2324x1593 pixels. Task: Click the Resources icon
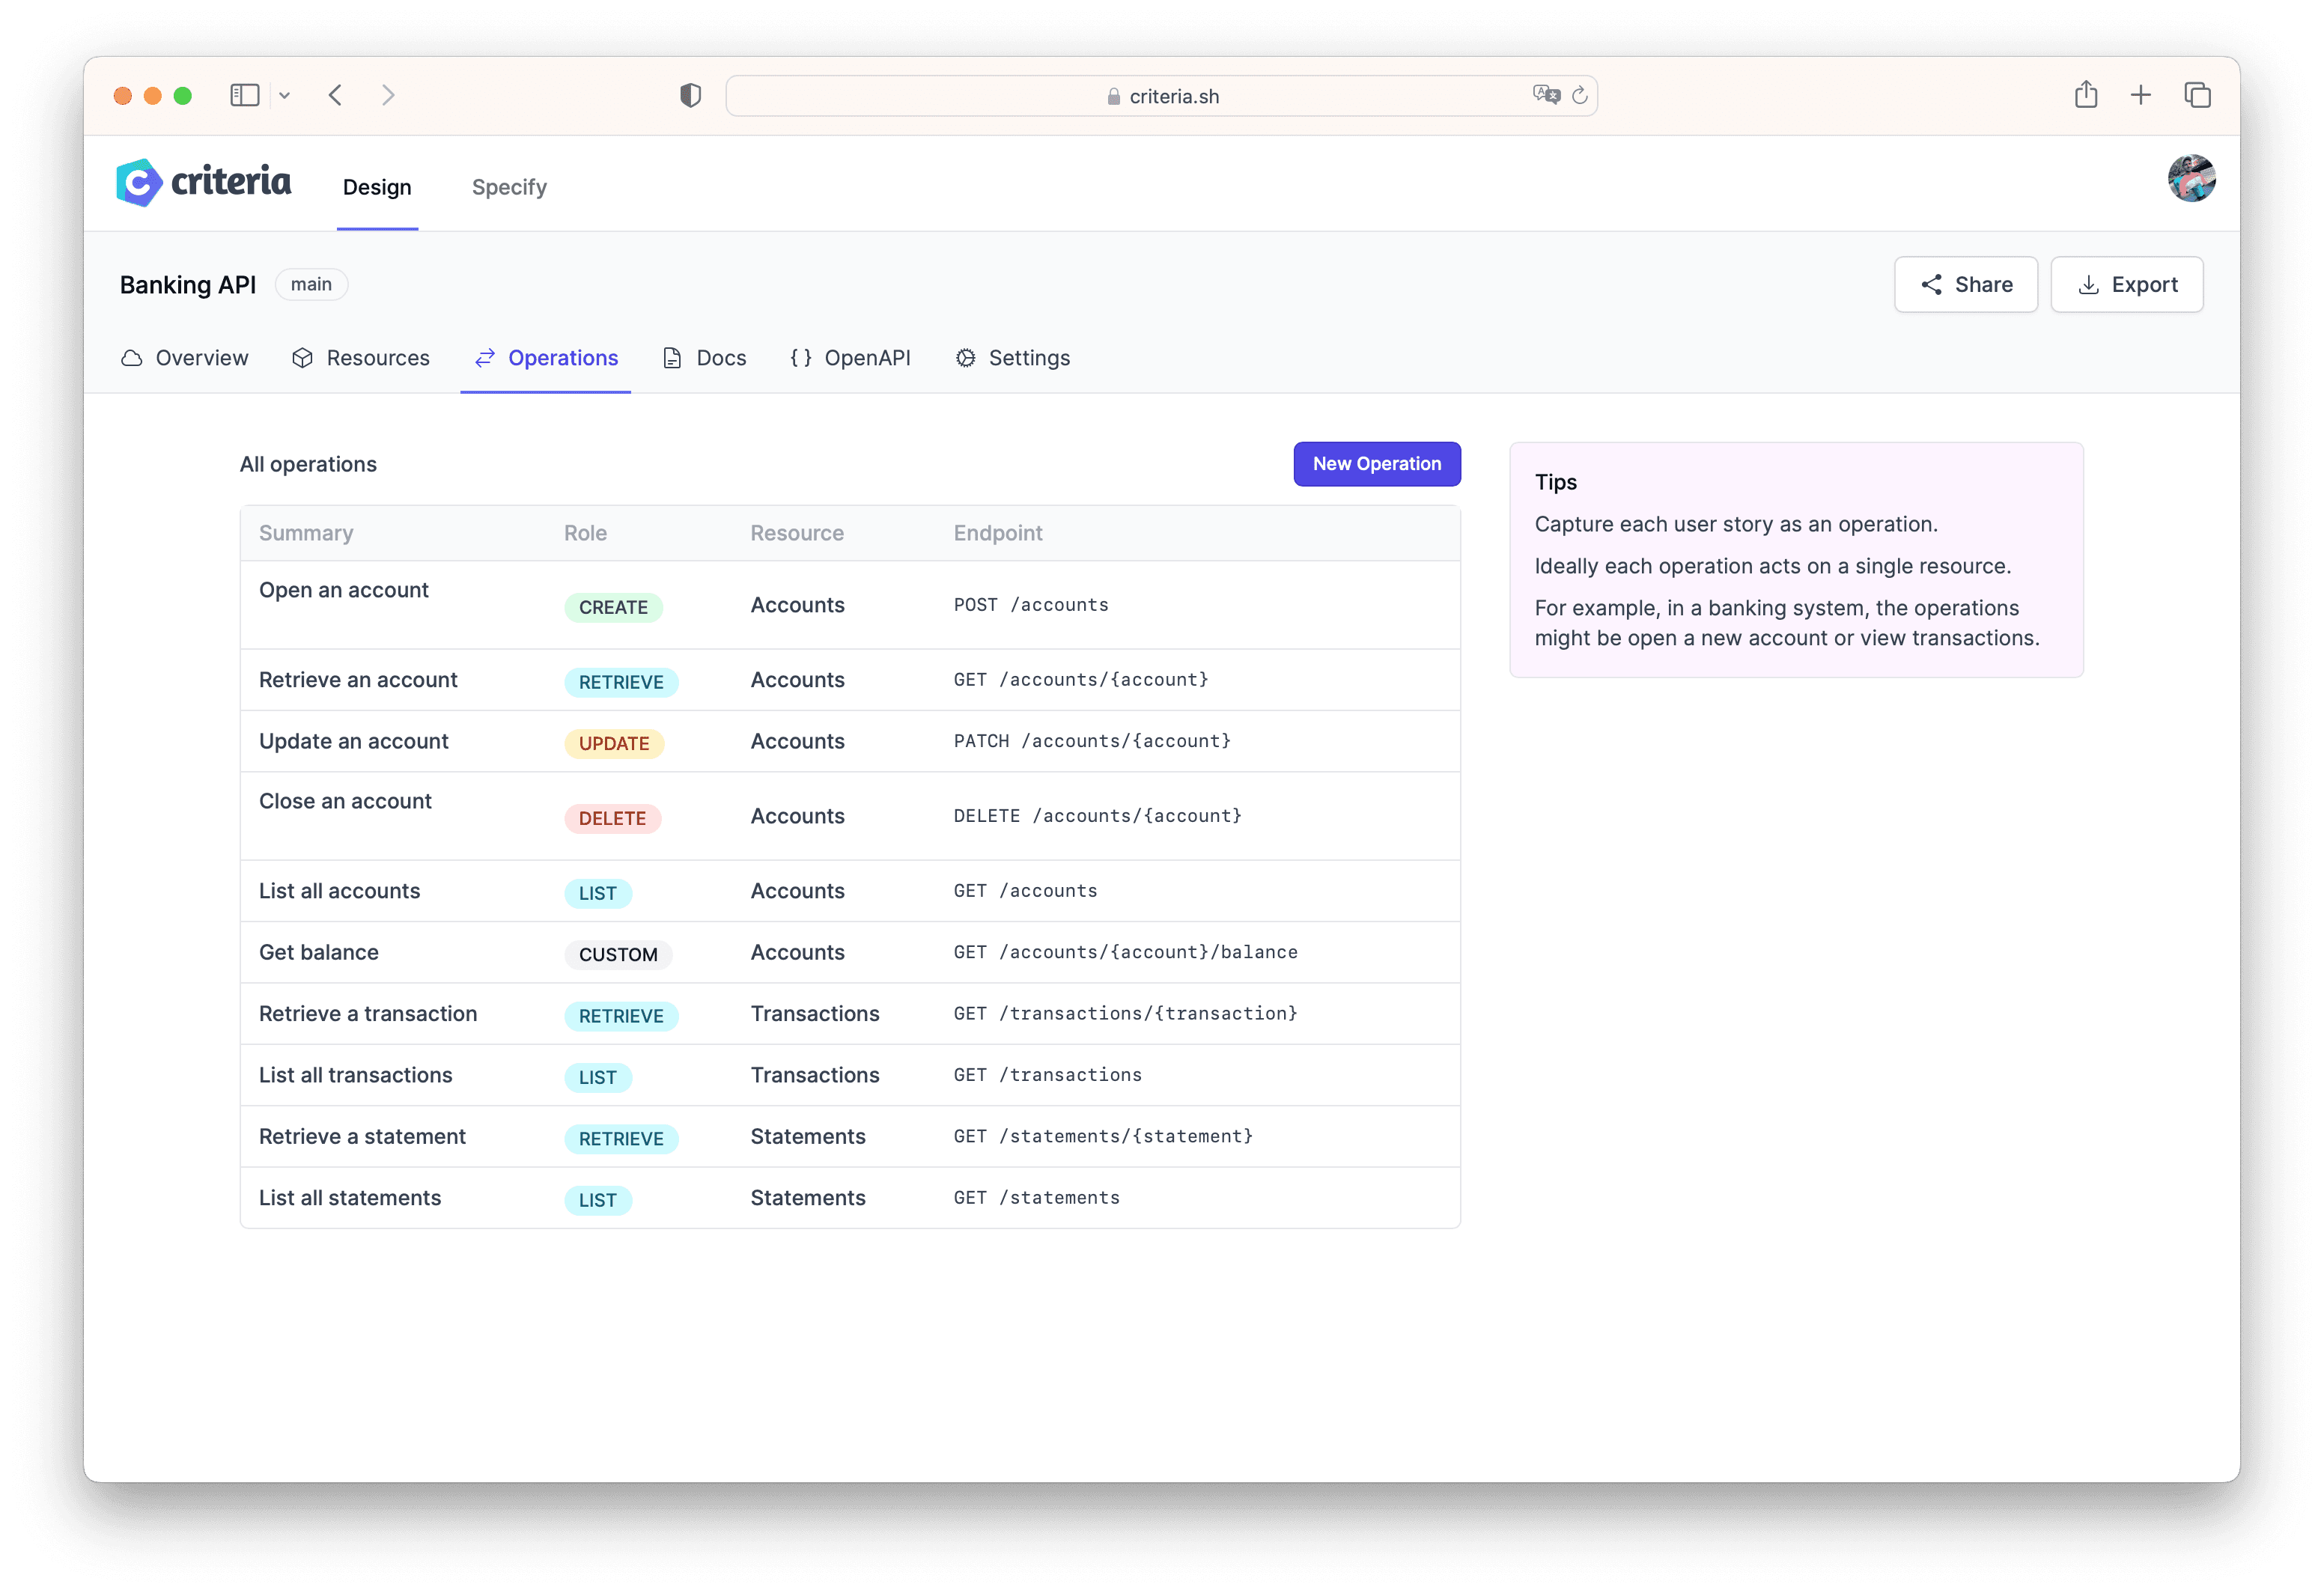click(x=300, y=357)
